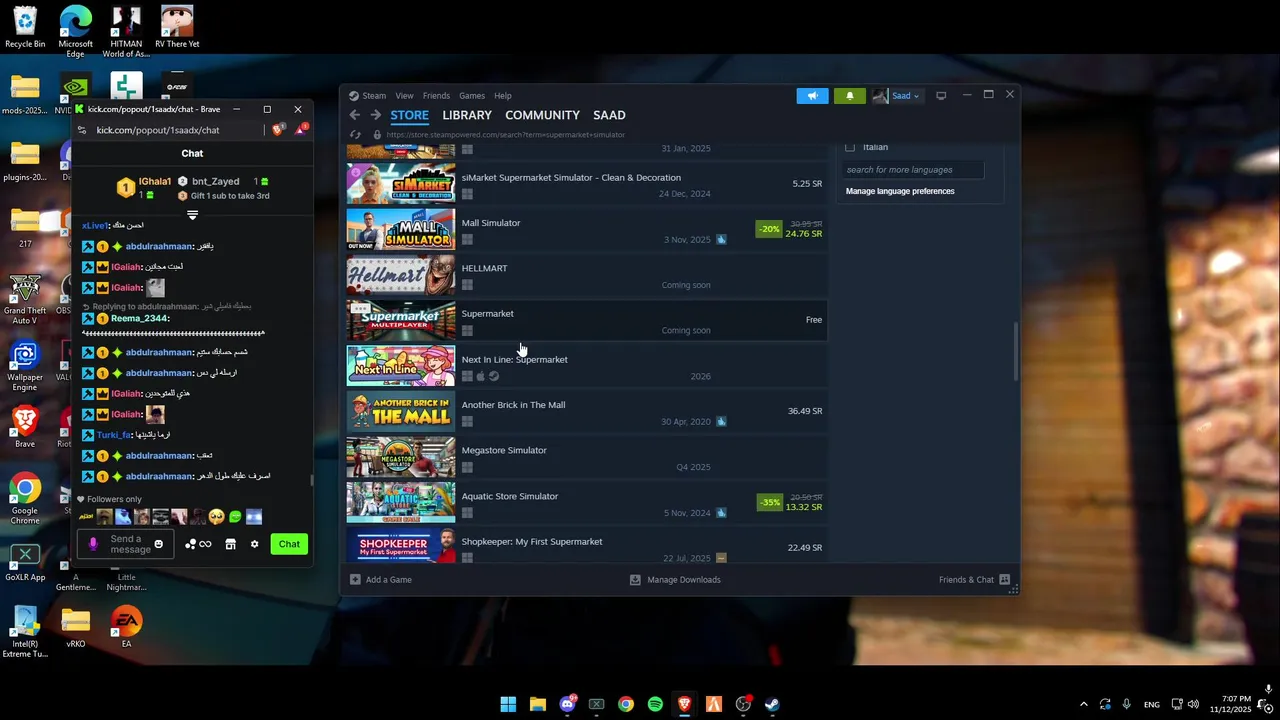The height and width of the screenshot is (720, 1280).
Task: Open Steam notifications bell
Action: 850,96
